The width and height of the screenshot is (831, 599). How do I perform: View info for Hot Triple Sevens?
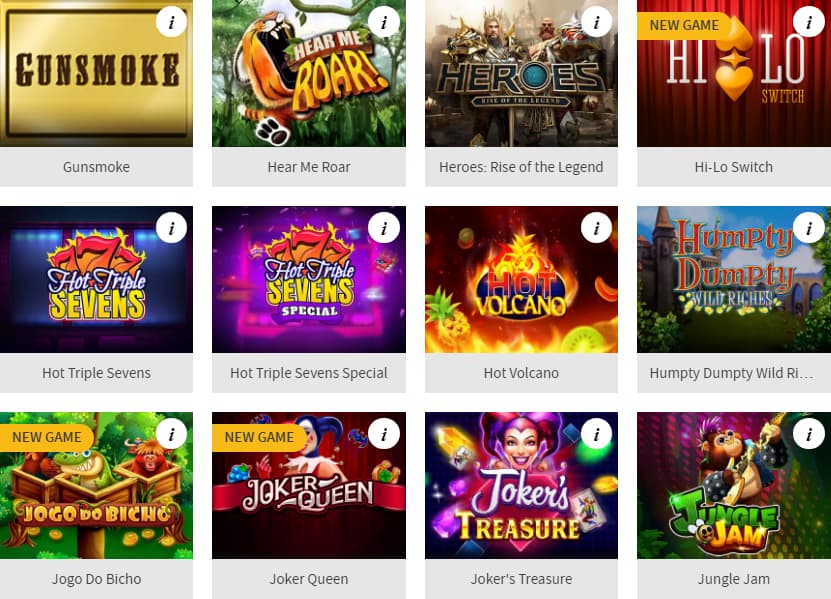(x=171, y=228)
